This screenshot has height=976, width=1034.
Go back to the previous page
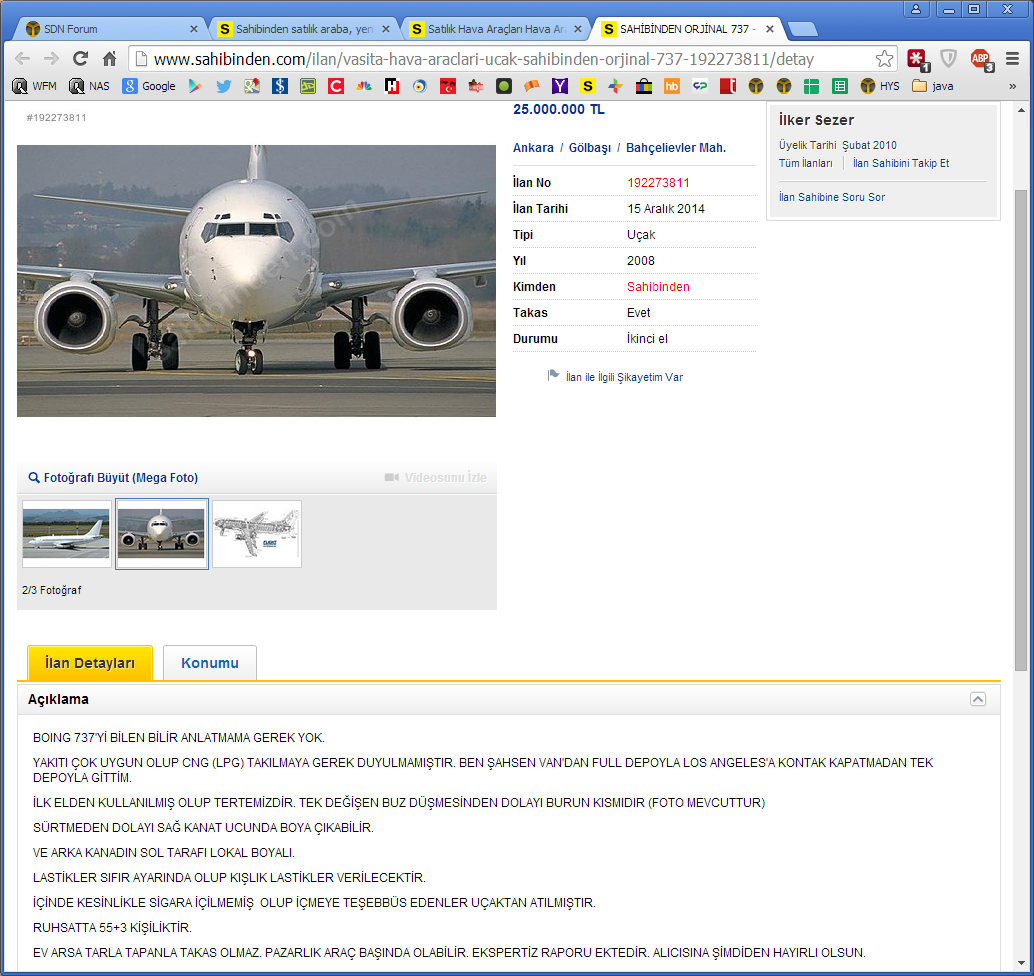click(x=22, y=59)
